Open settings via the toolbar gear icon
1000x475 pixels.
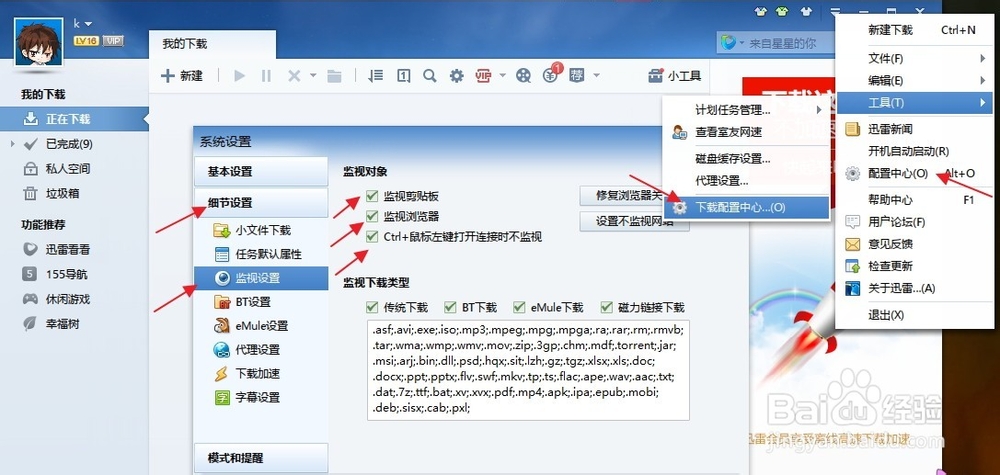pos(457,76)
